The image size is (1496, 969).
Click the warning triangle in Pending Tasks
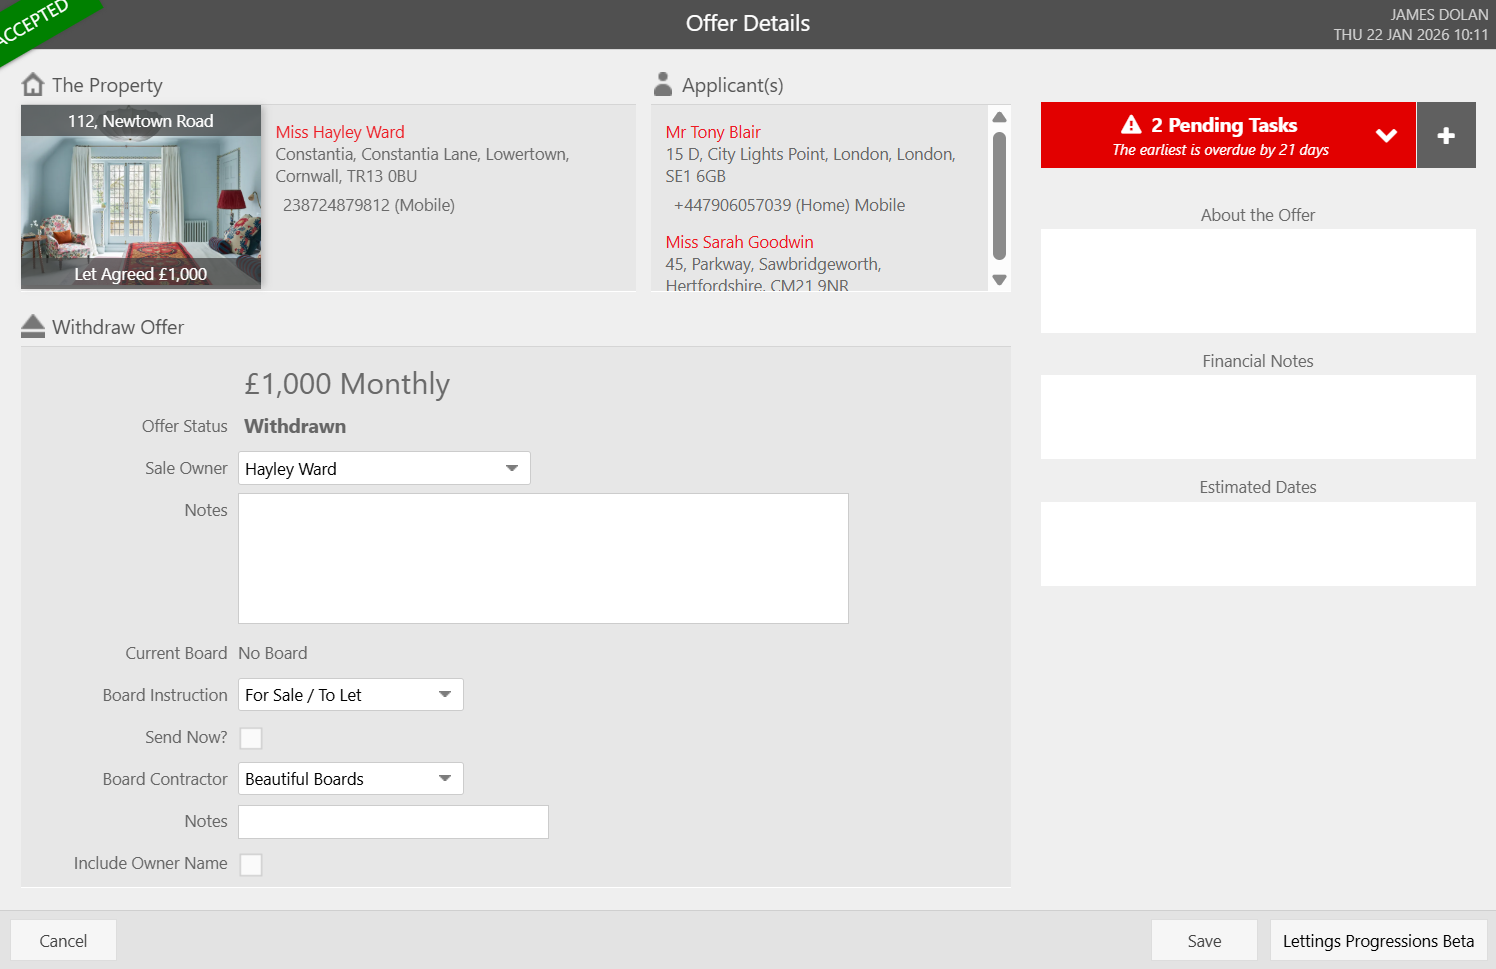click(x=1131, y=124)
